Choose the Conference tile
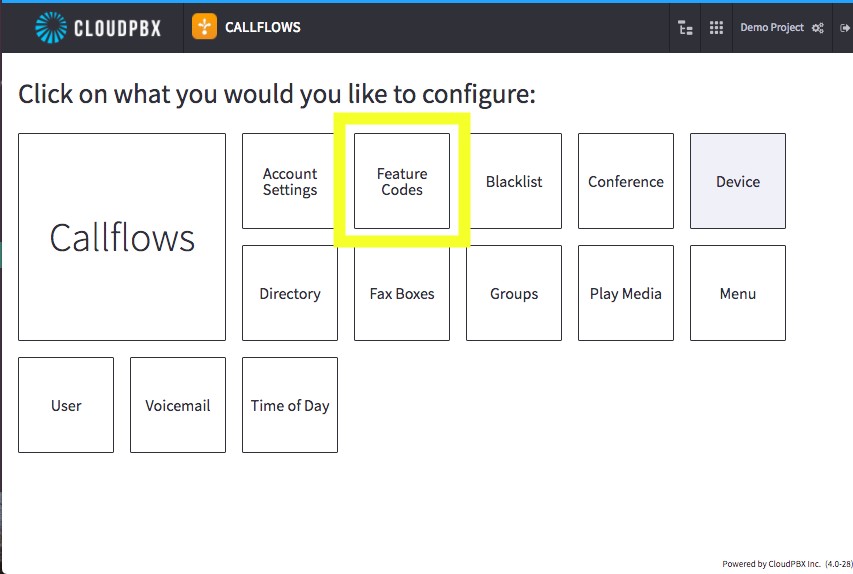Screen dimensions: 853x574 [626, 181]
